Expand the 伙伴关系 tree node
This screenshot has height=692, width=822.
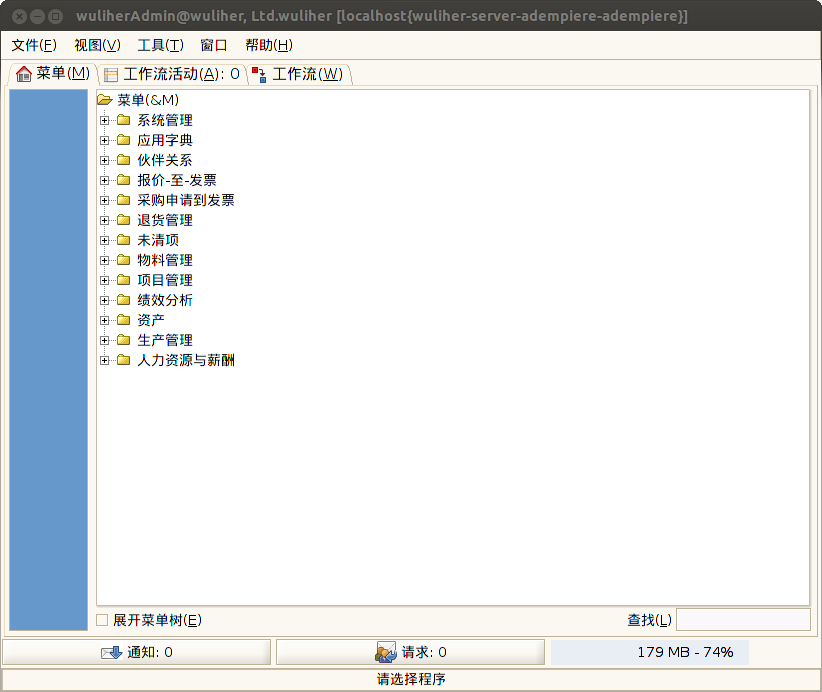click(x=105, y=160)
